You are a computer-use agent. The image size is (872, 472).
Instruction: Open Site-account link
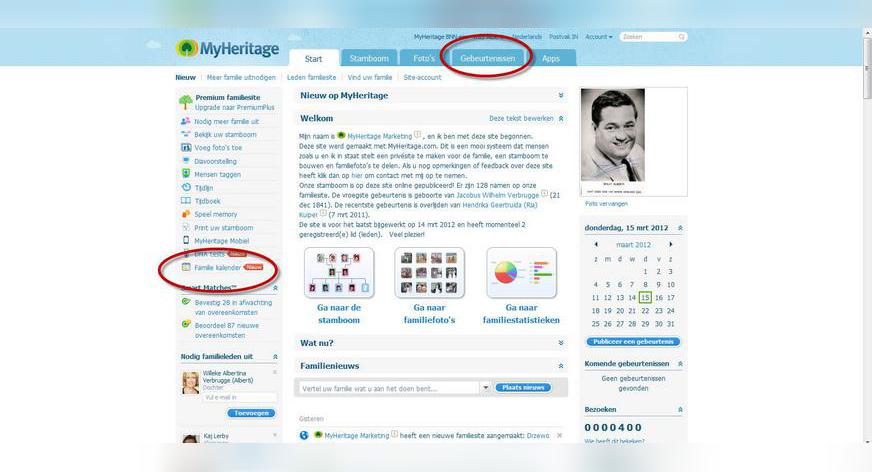422,77
